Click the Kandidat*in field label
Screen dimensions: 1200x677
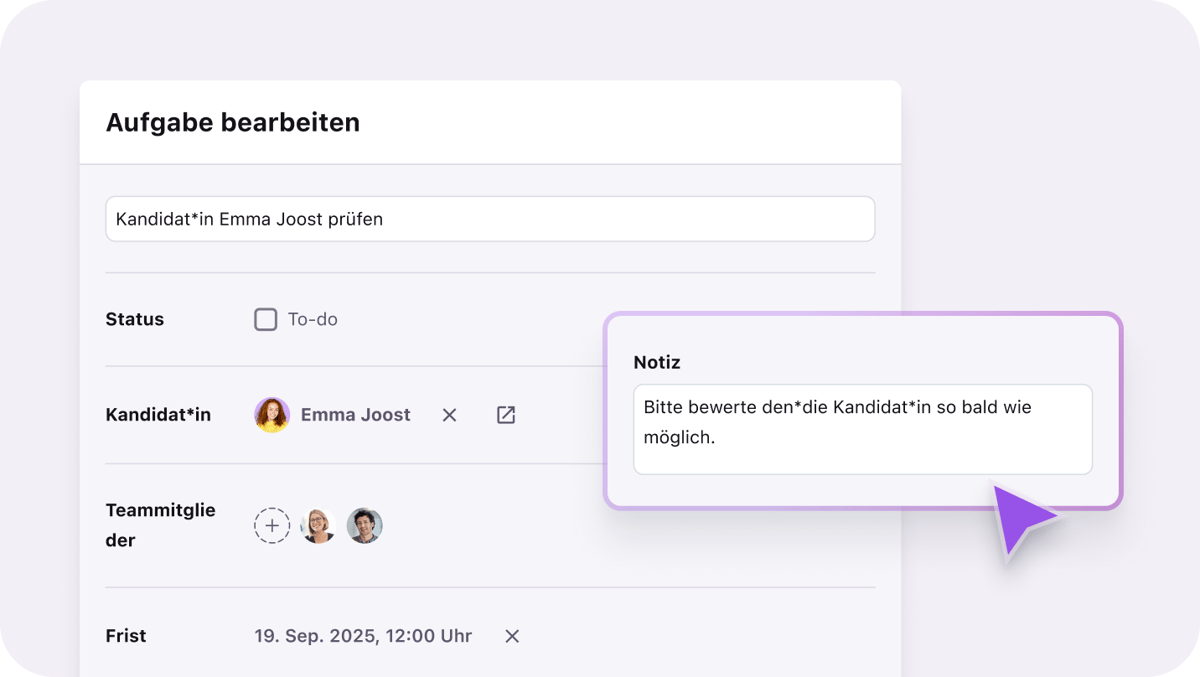158,415
